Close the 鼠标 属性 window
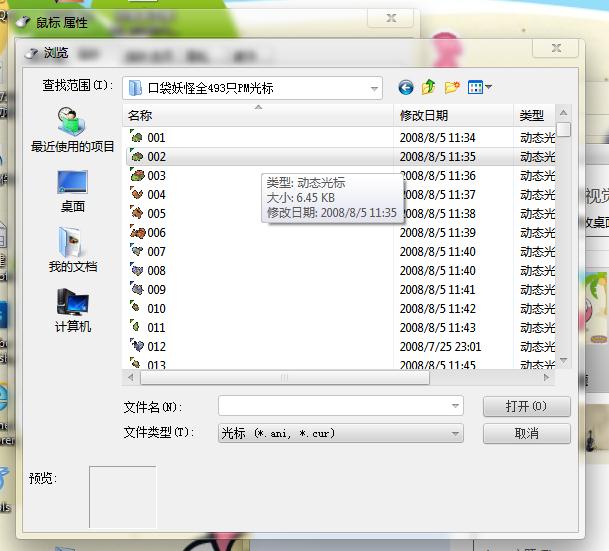Viewport: 609px width, 551px height. pos(391,18)
